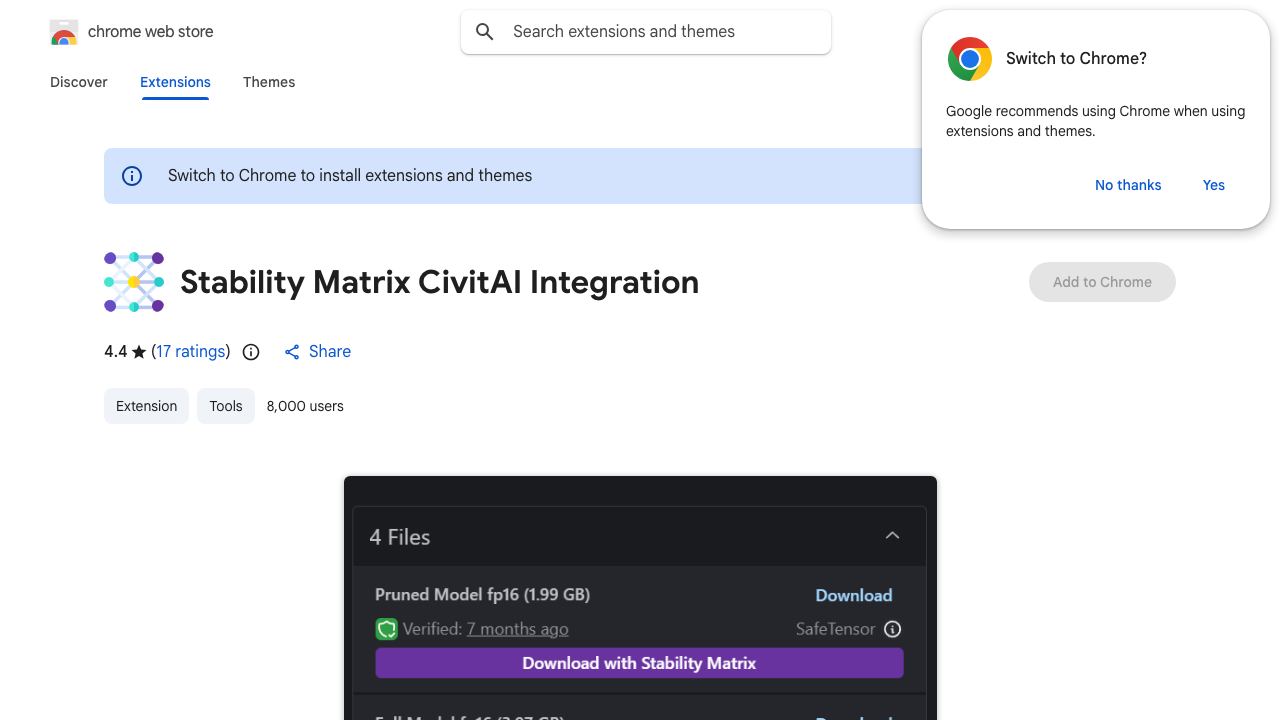The width and height of the screenshot is (1280, 720).
Task: Click the Share link text
Action: coord(330,352)
